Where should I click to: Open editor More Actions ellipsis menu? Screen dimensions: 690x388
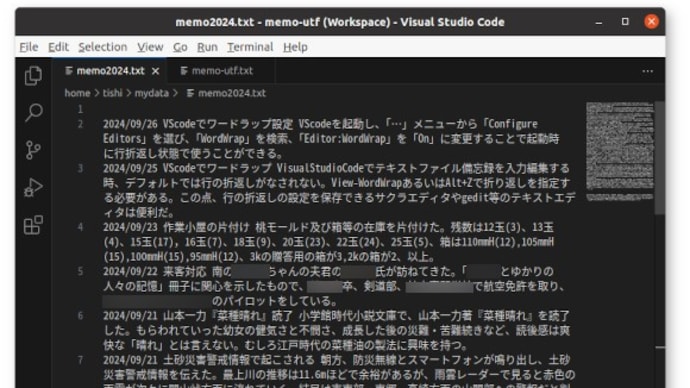coord(647,71)
